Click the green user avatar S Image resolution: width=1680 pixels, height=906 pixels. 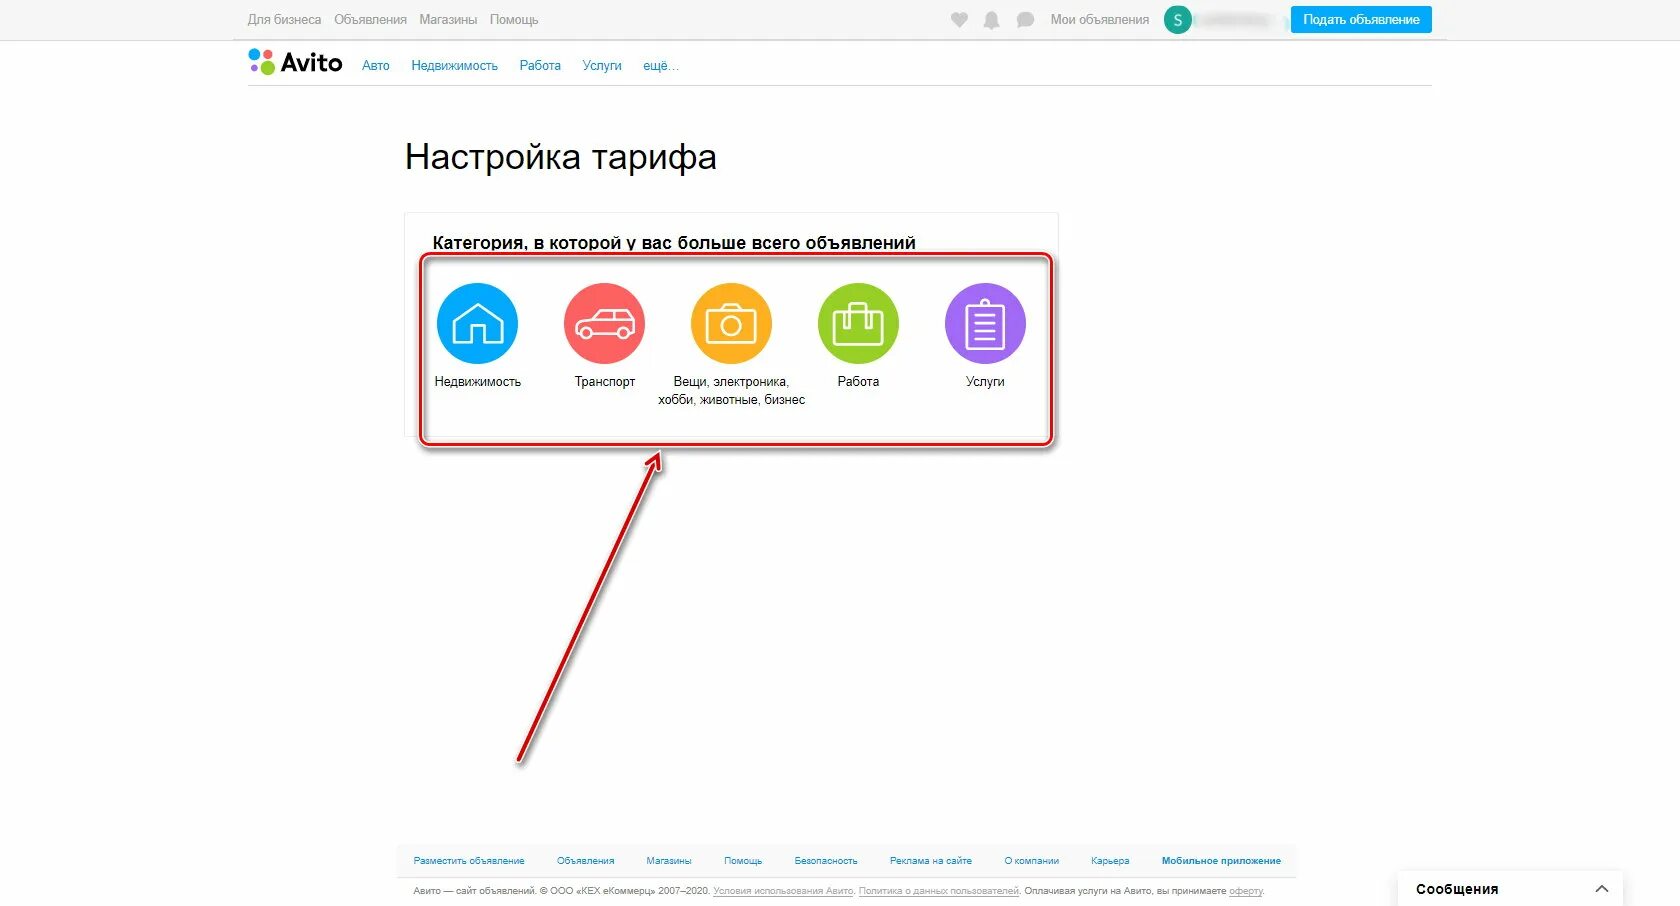click(1178, 20)
